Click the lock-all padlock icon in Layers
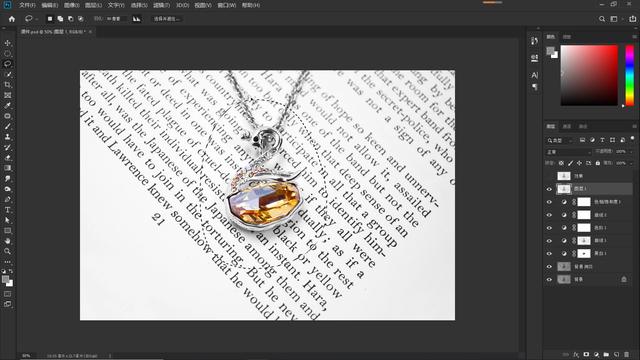Screen dimensions: 640x360 (598, 163)
